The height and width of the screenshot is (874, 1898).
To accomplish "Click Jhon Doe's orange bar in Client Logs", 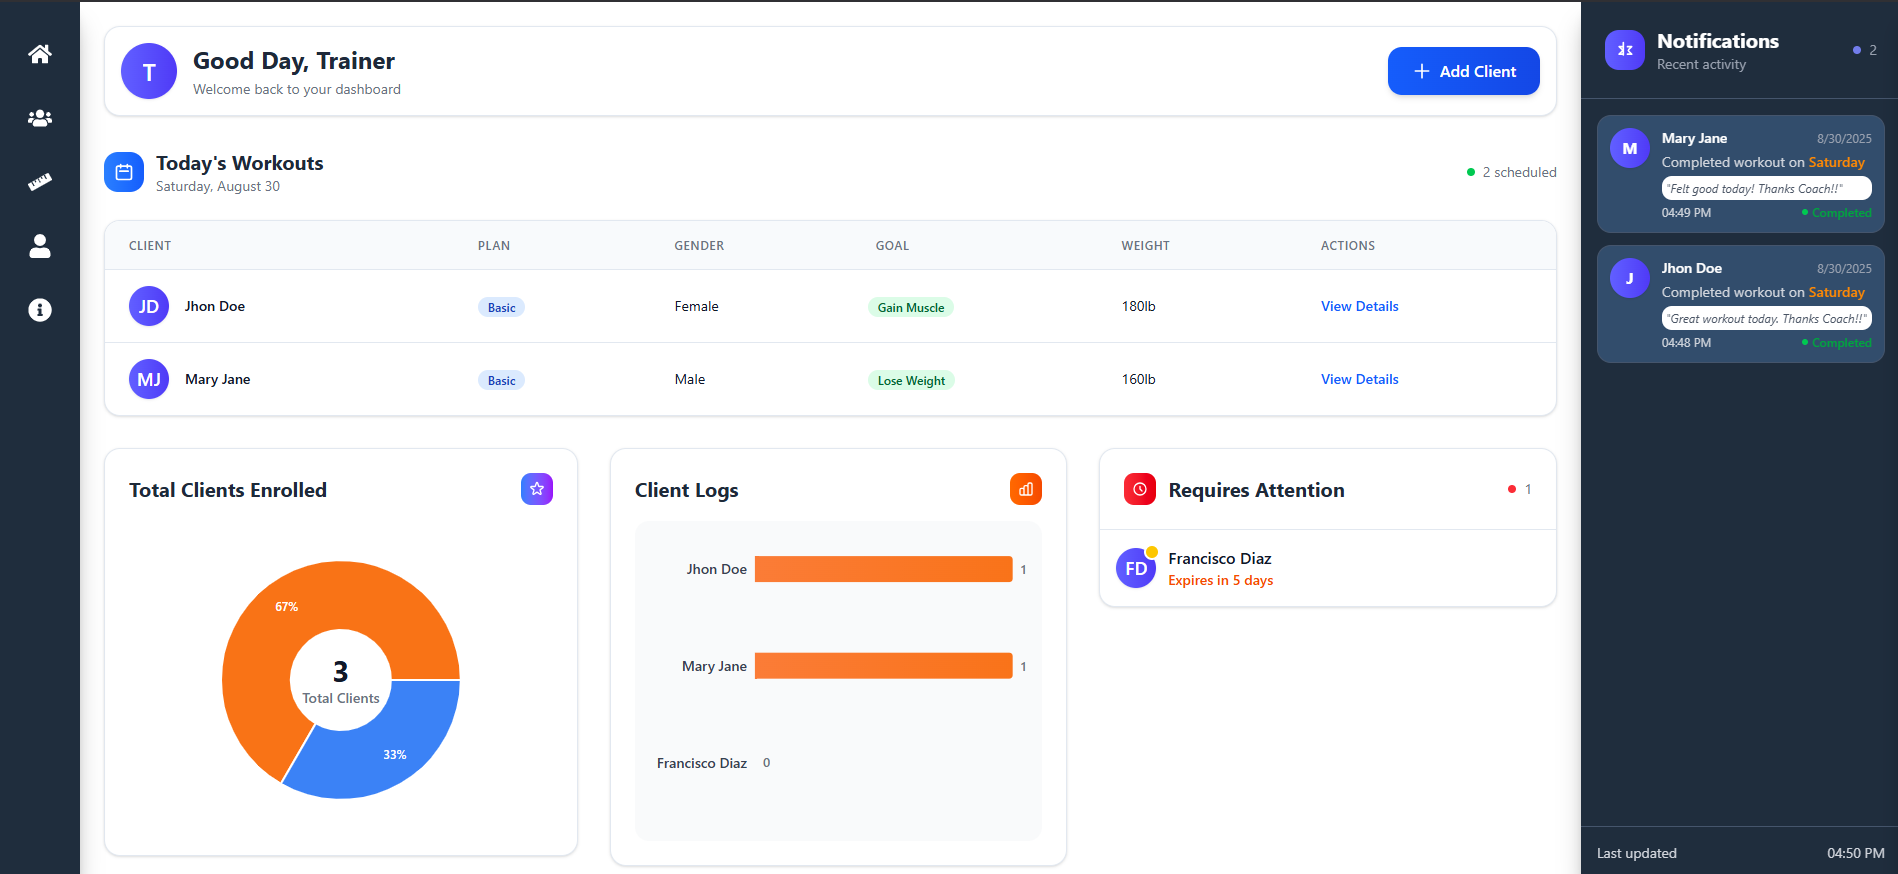I will click(x=883, y=569).
